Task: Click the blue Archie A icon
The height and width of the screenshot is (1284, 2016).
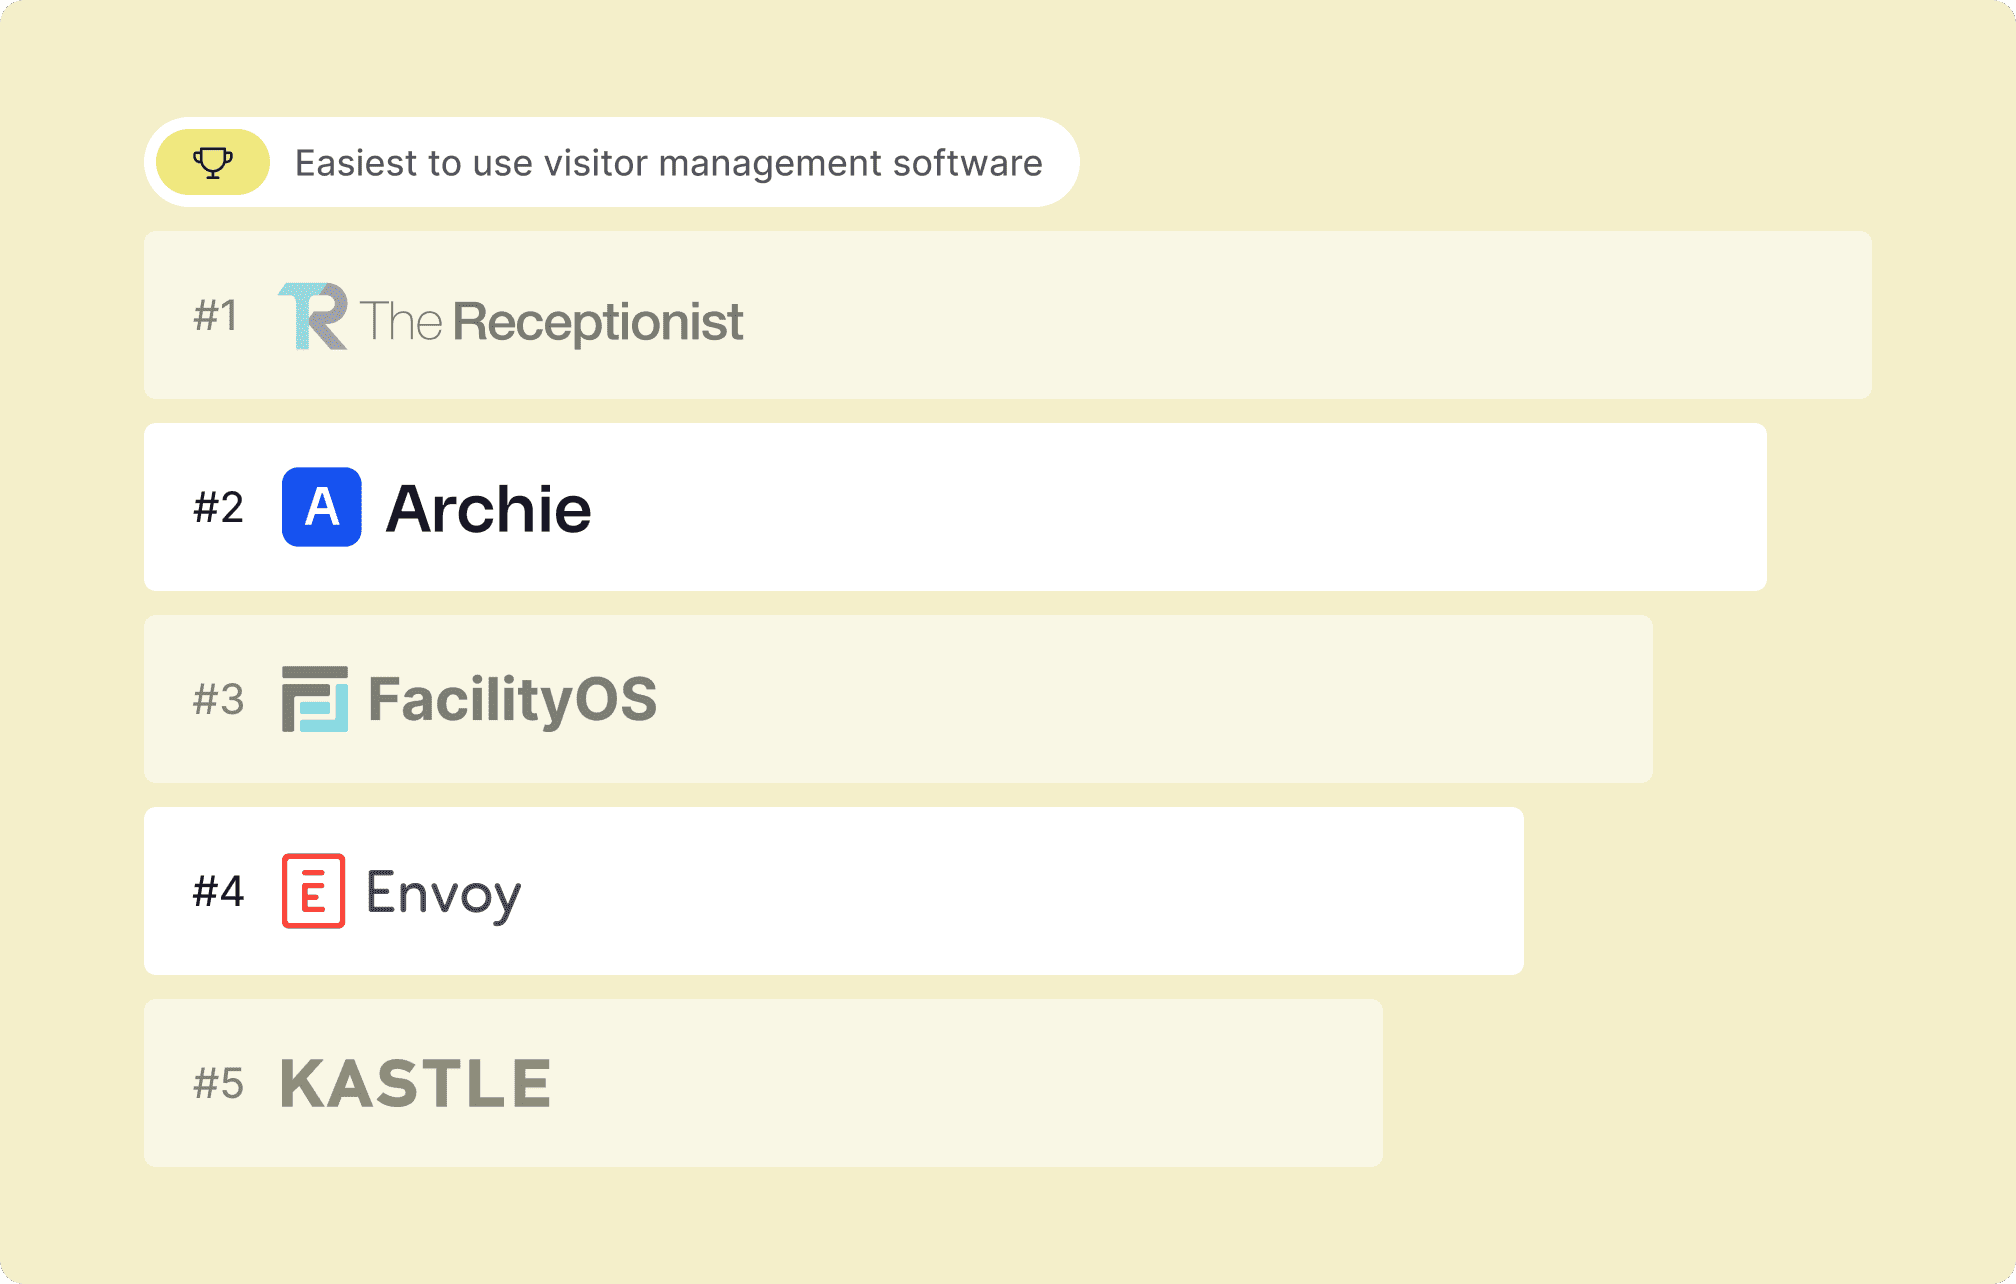Action: pos(321,507)
